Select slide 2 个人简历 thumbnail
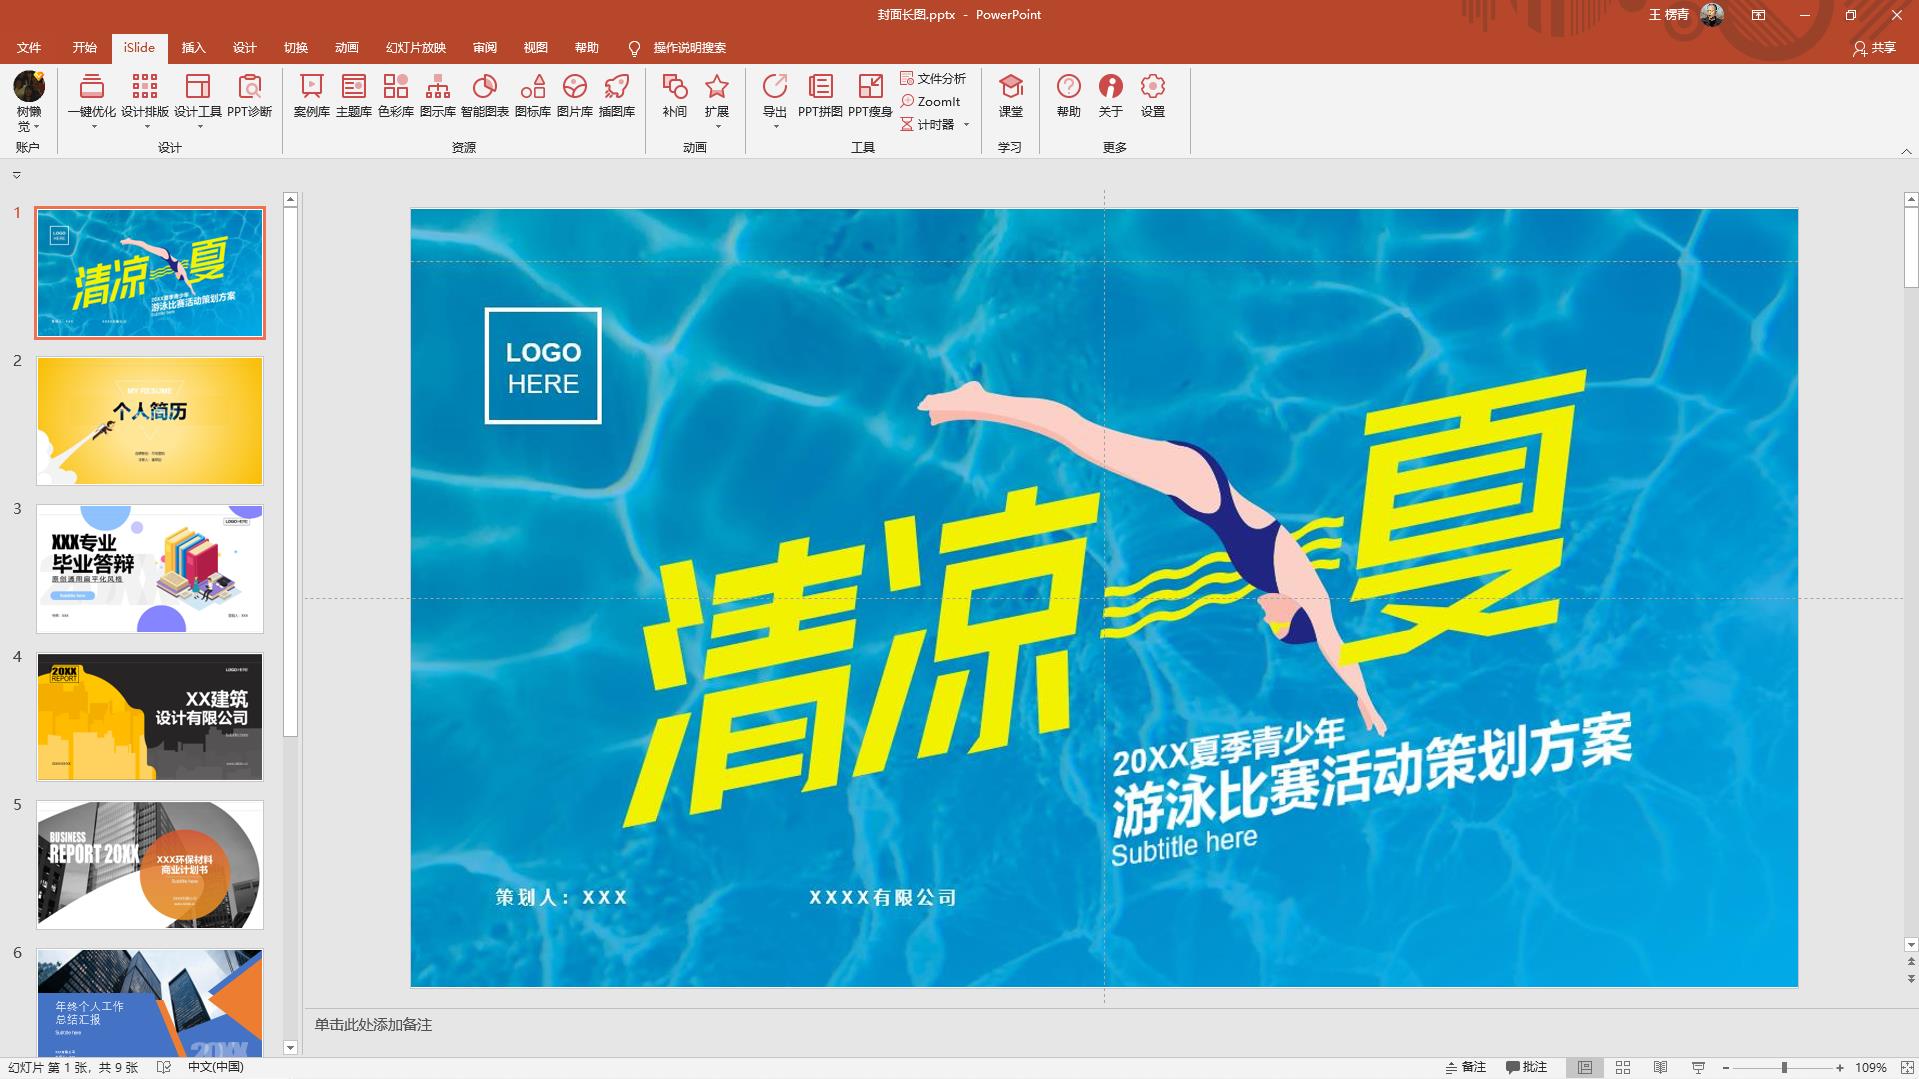1919x1079 pixels. click(150, 421)
